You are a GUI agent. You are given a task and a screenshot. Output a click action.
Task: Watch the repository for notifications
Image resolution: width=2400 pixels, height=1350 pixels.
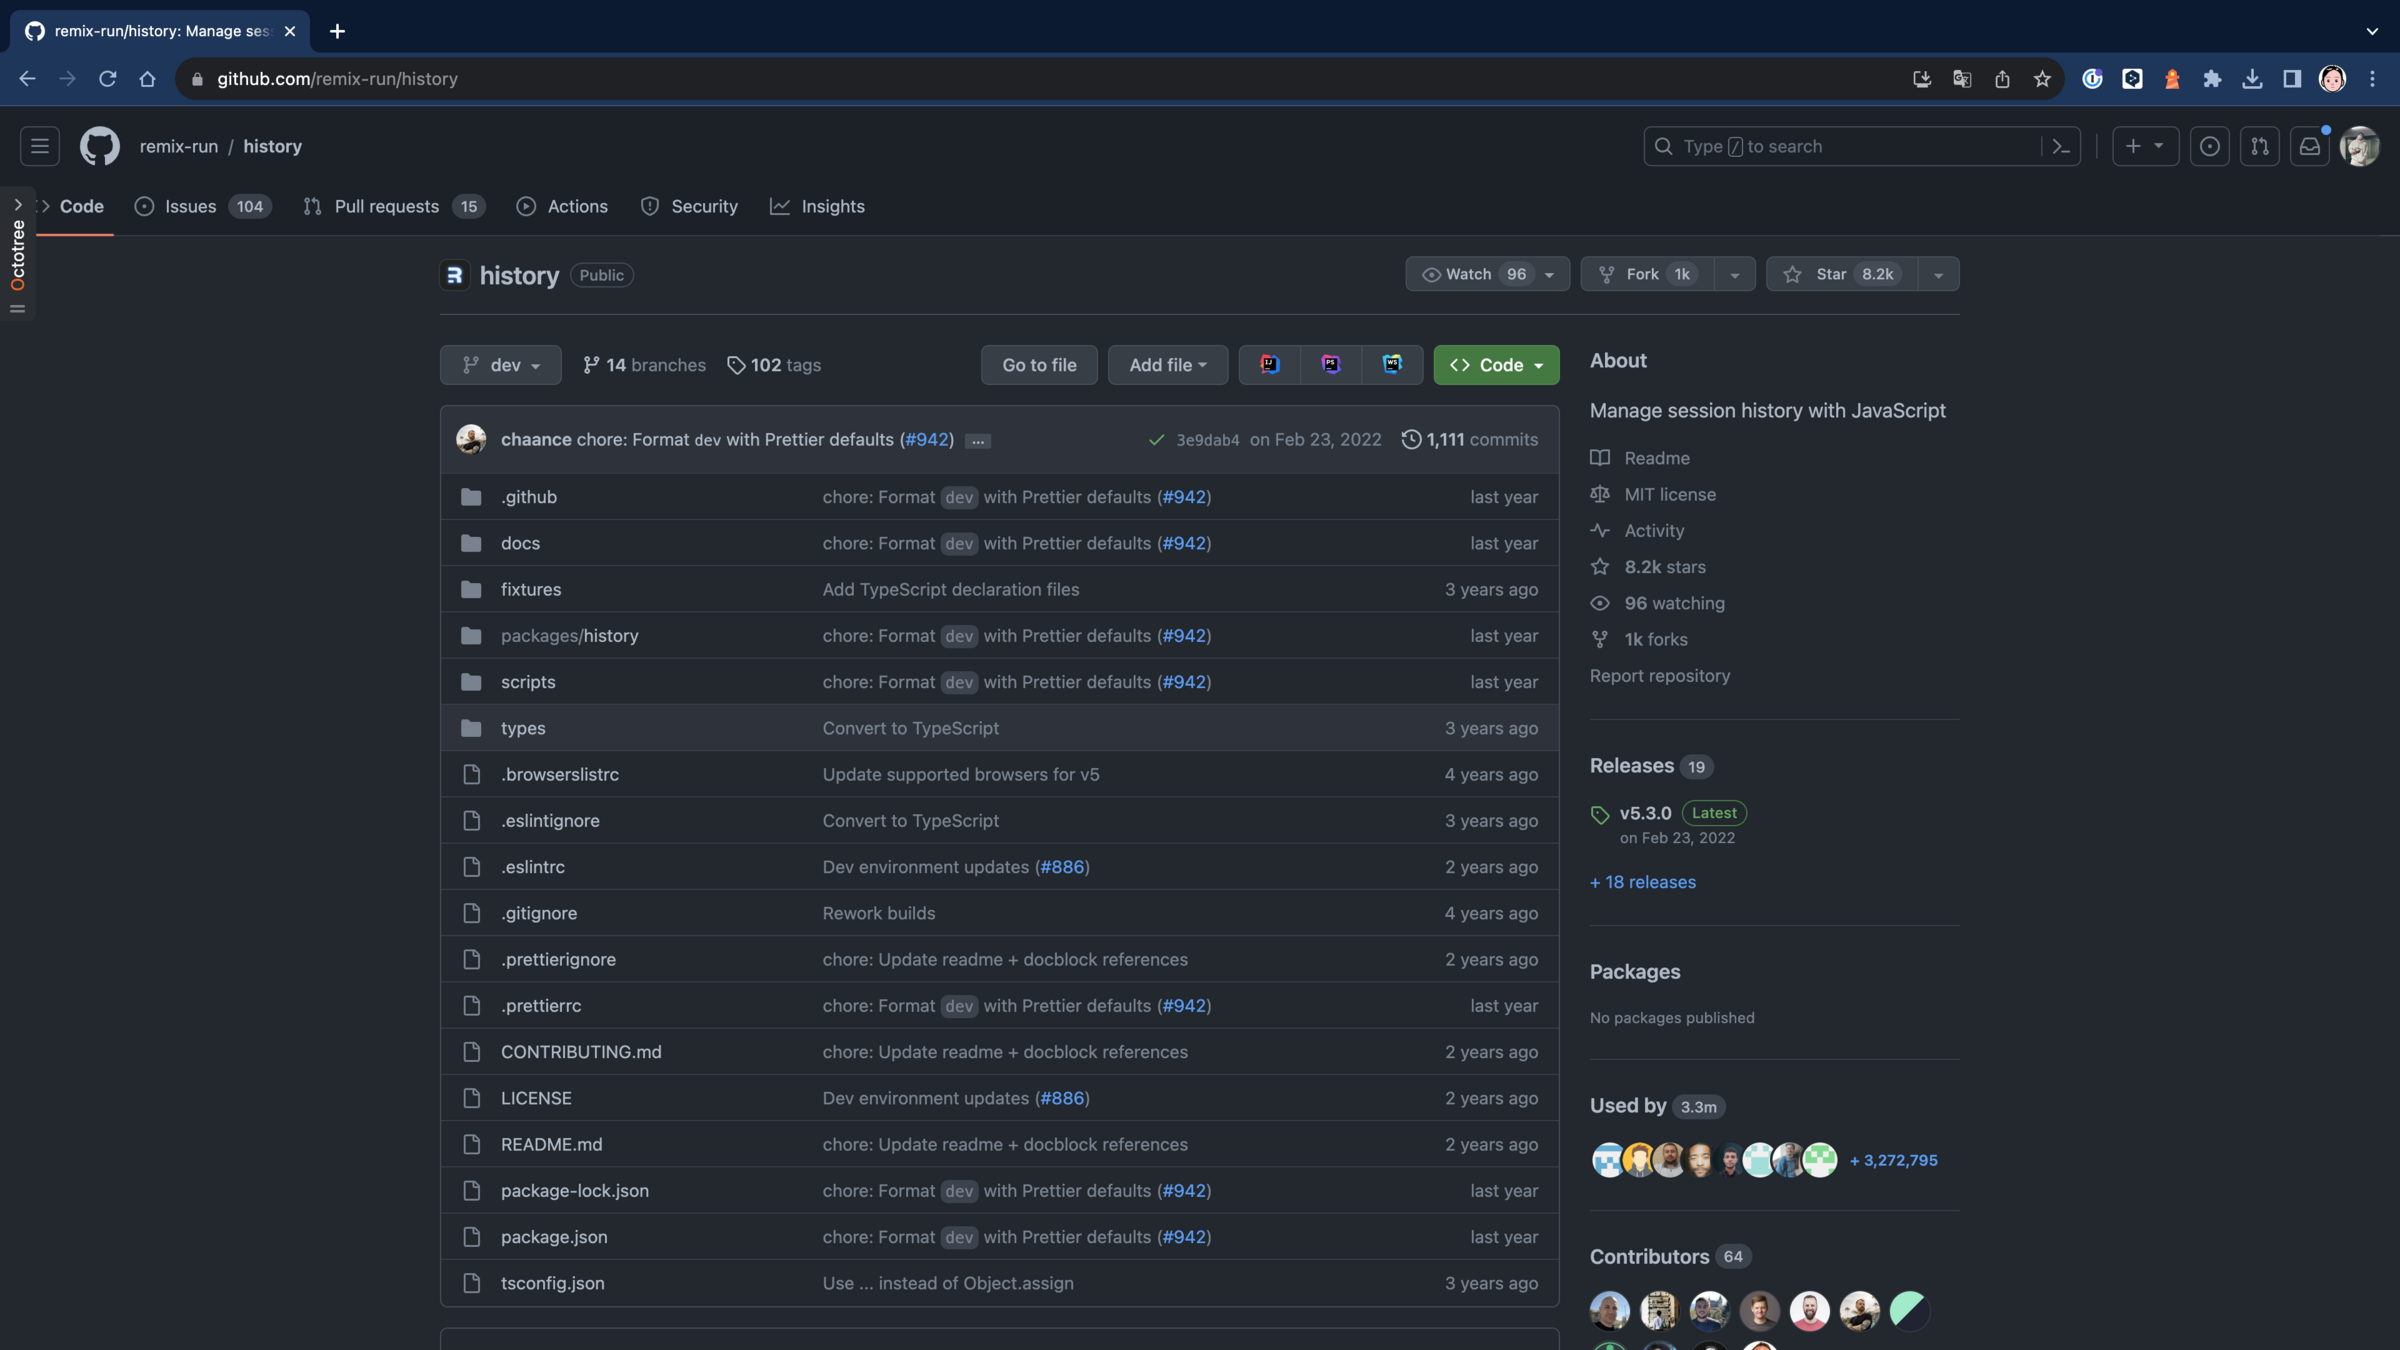pyautogui.click(x=1470, y=274)
